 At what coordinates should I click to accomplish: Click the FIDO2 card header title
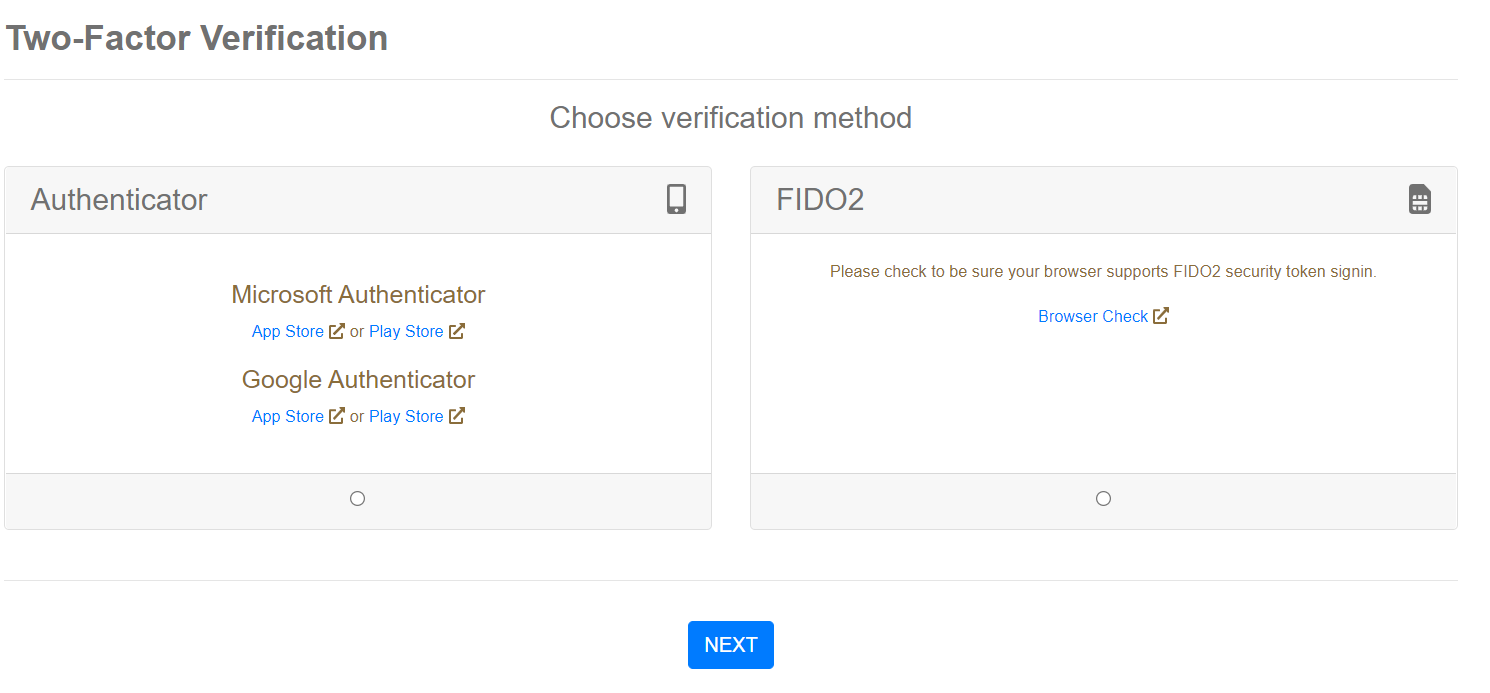[x=820, y=200]
